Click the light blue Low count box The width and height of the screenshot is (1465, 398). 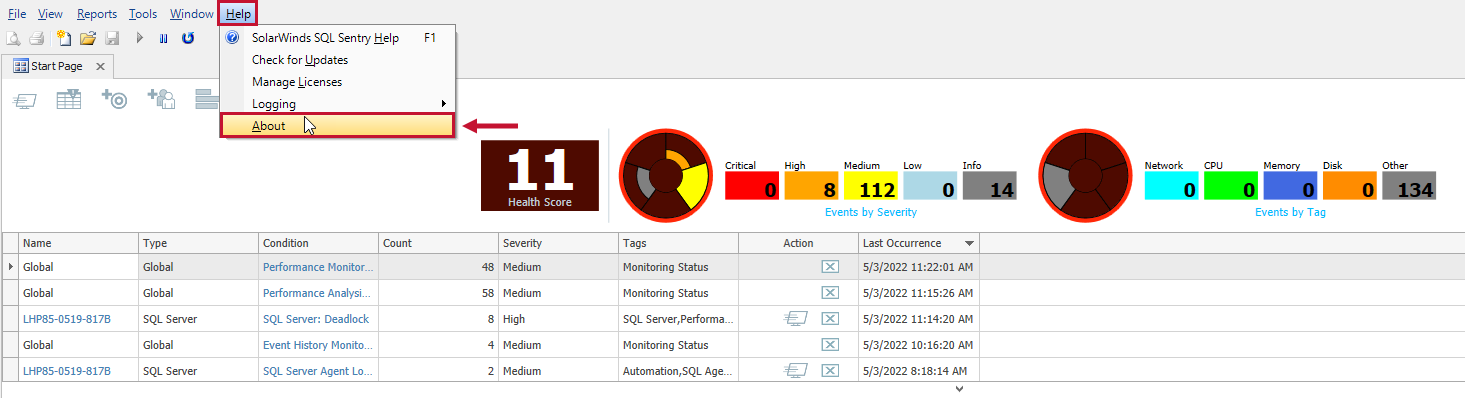930,186
